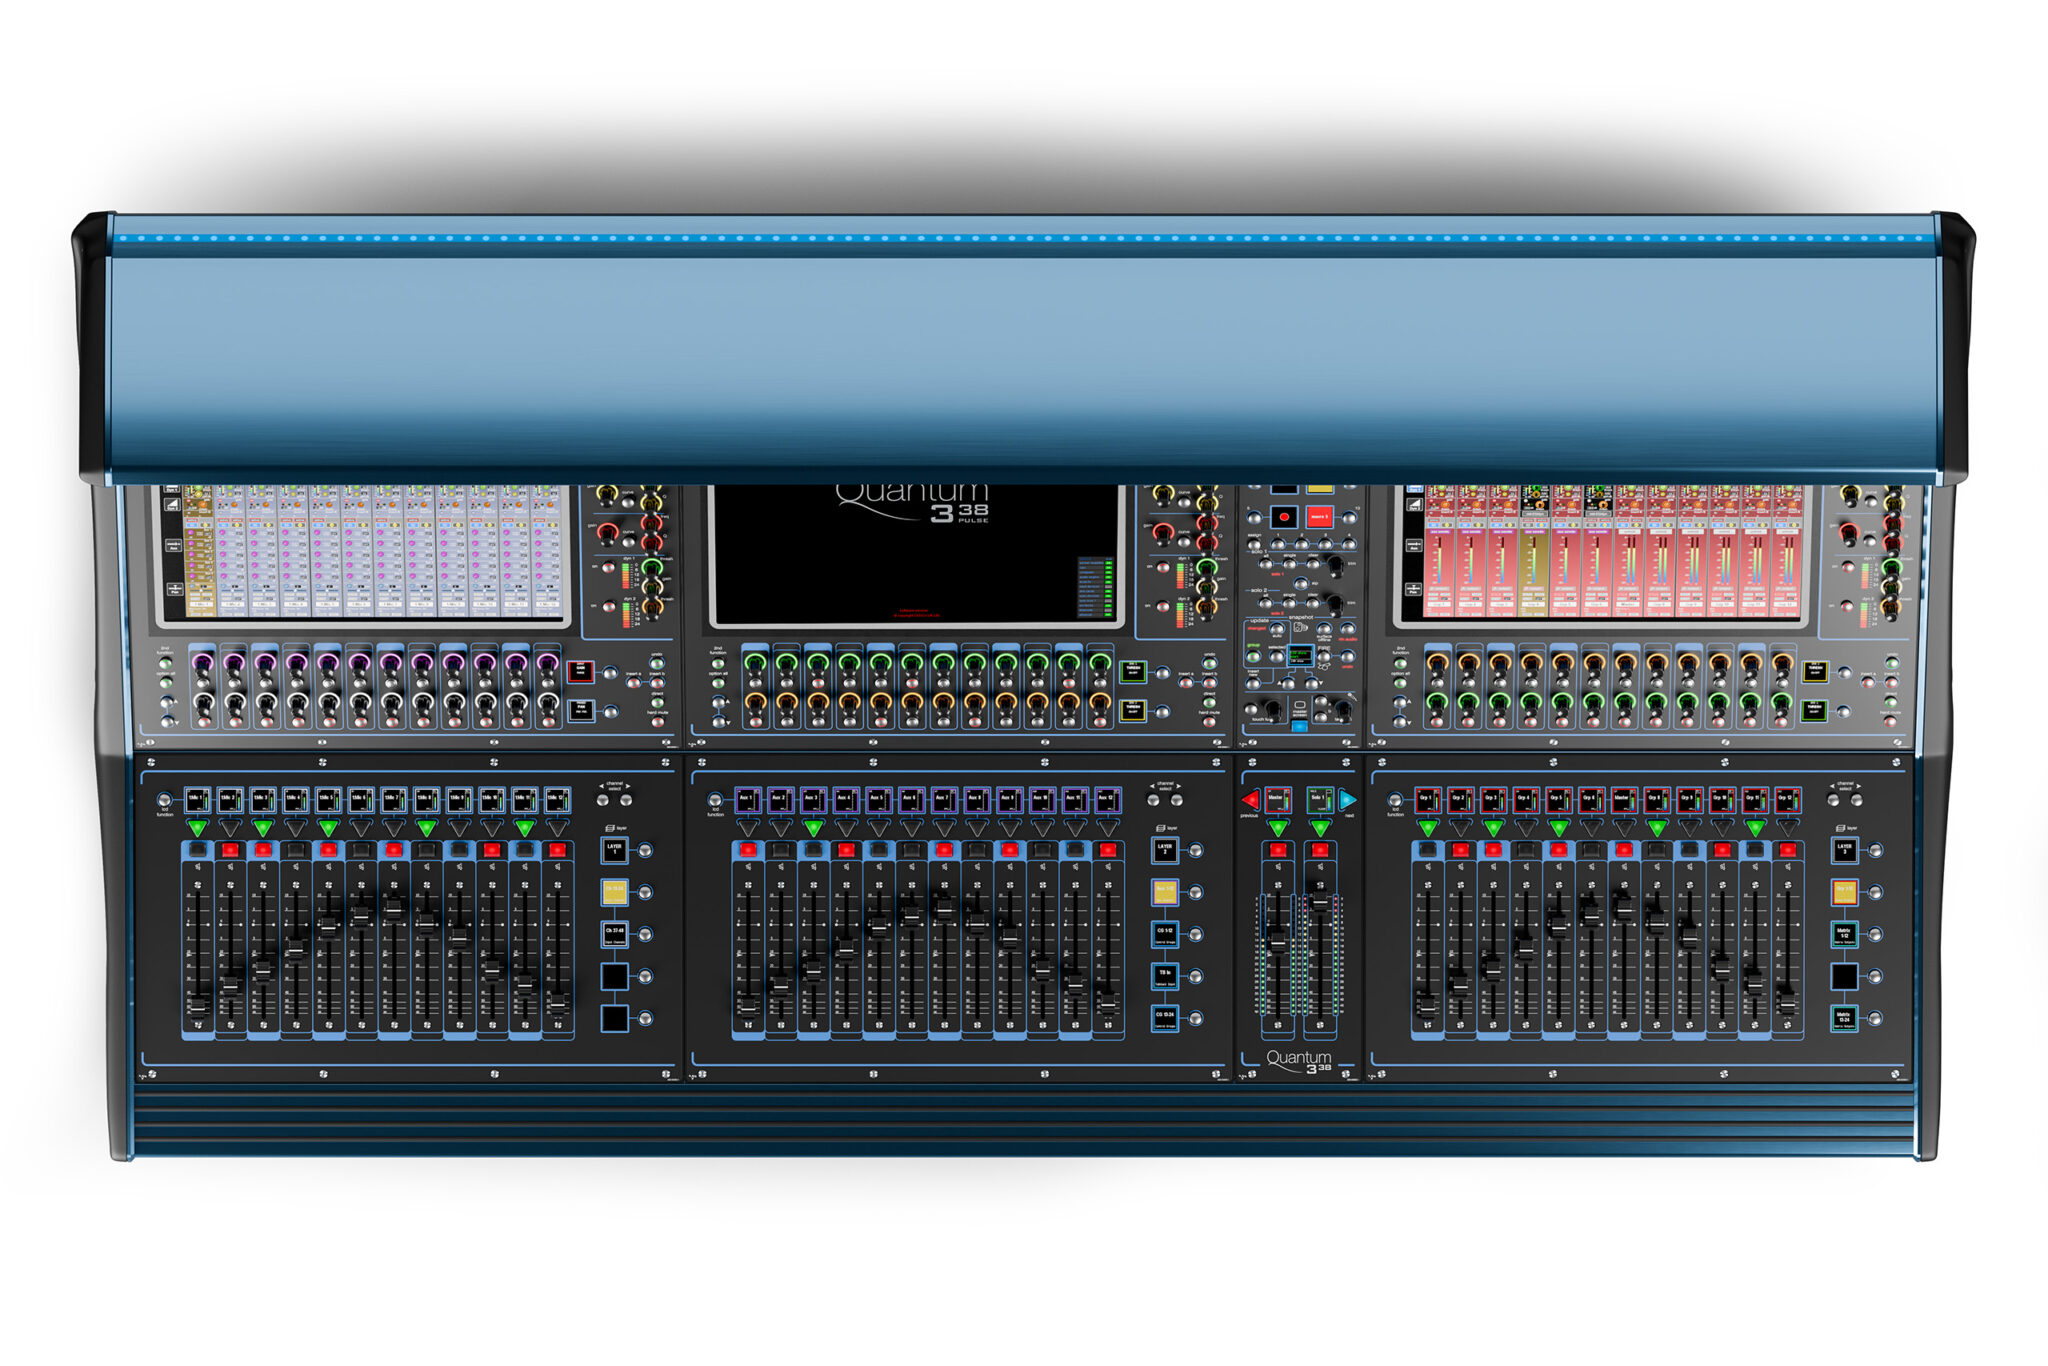
Task: Tap the Aux 1 LCD channel display
Action: pyautogui.click(x=748, y=800)
